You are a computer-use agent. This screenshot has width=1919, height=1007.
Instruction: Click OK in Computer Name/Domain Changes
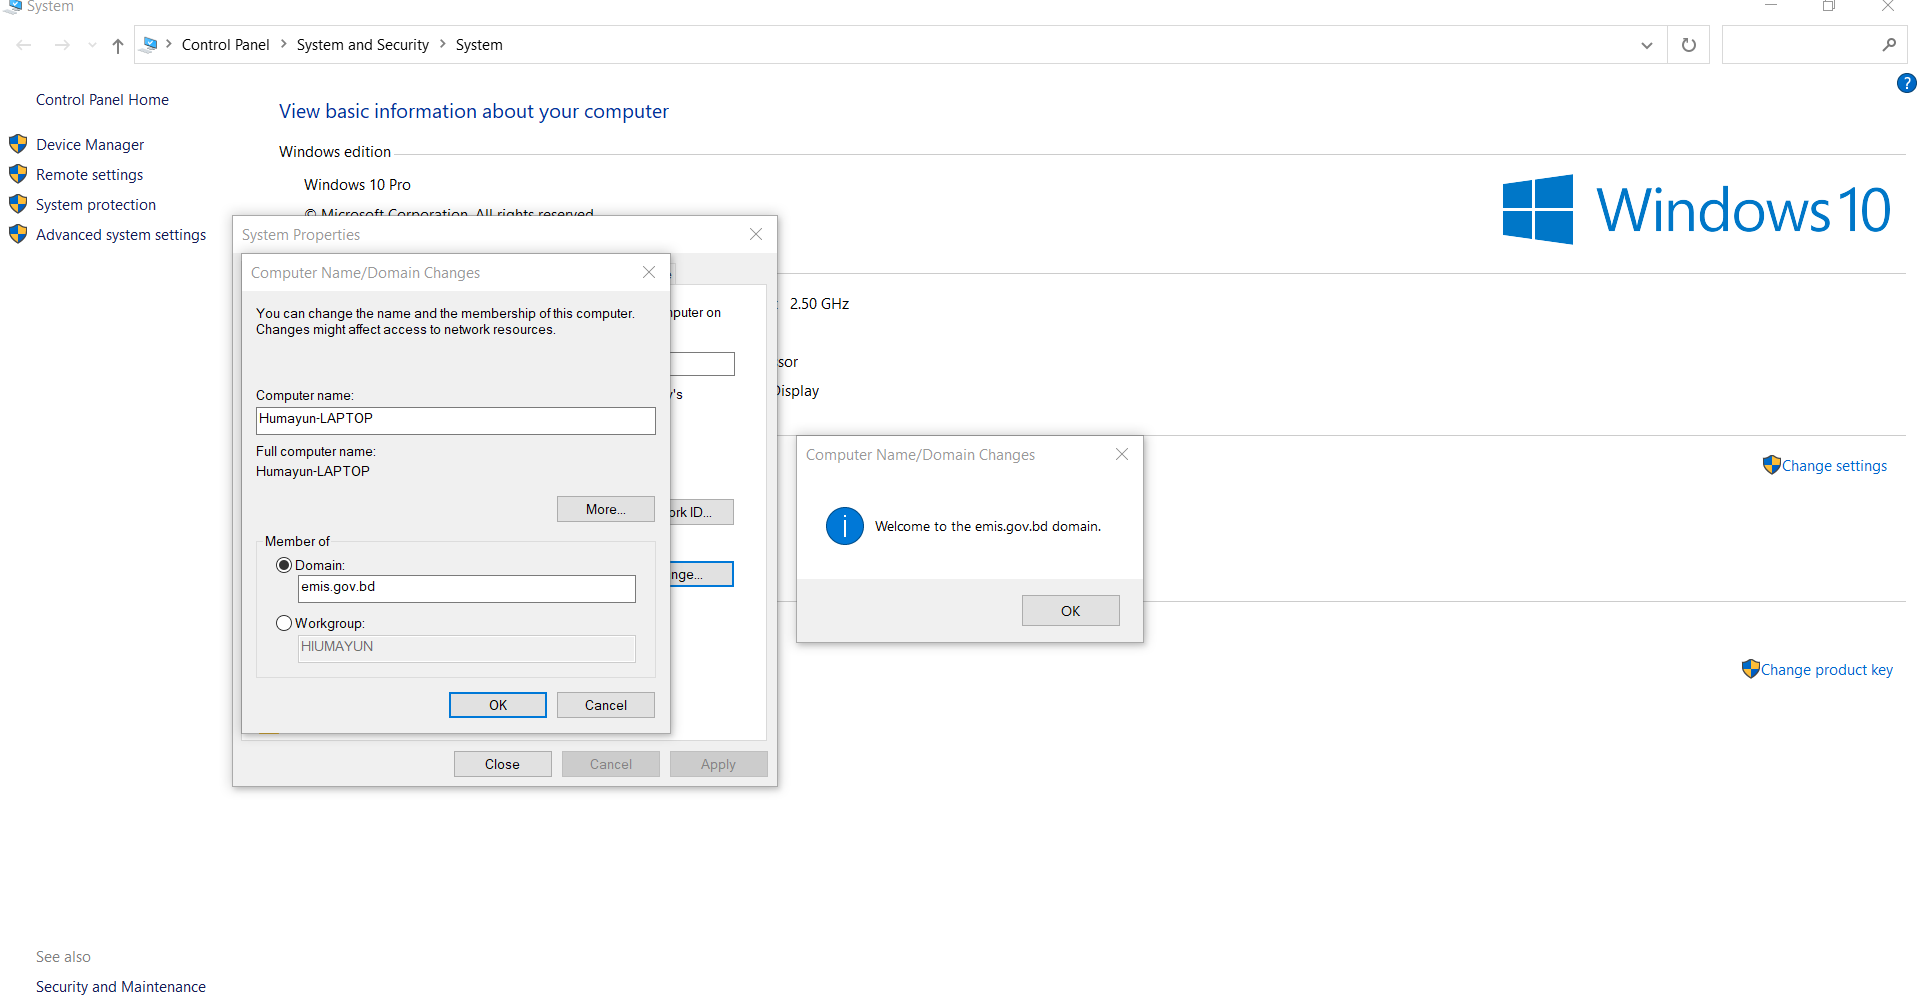498,705
